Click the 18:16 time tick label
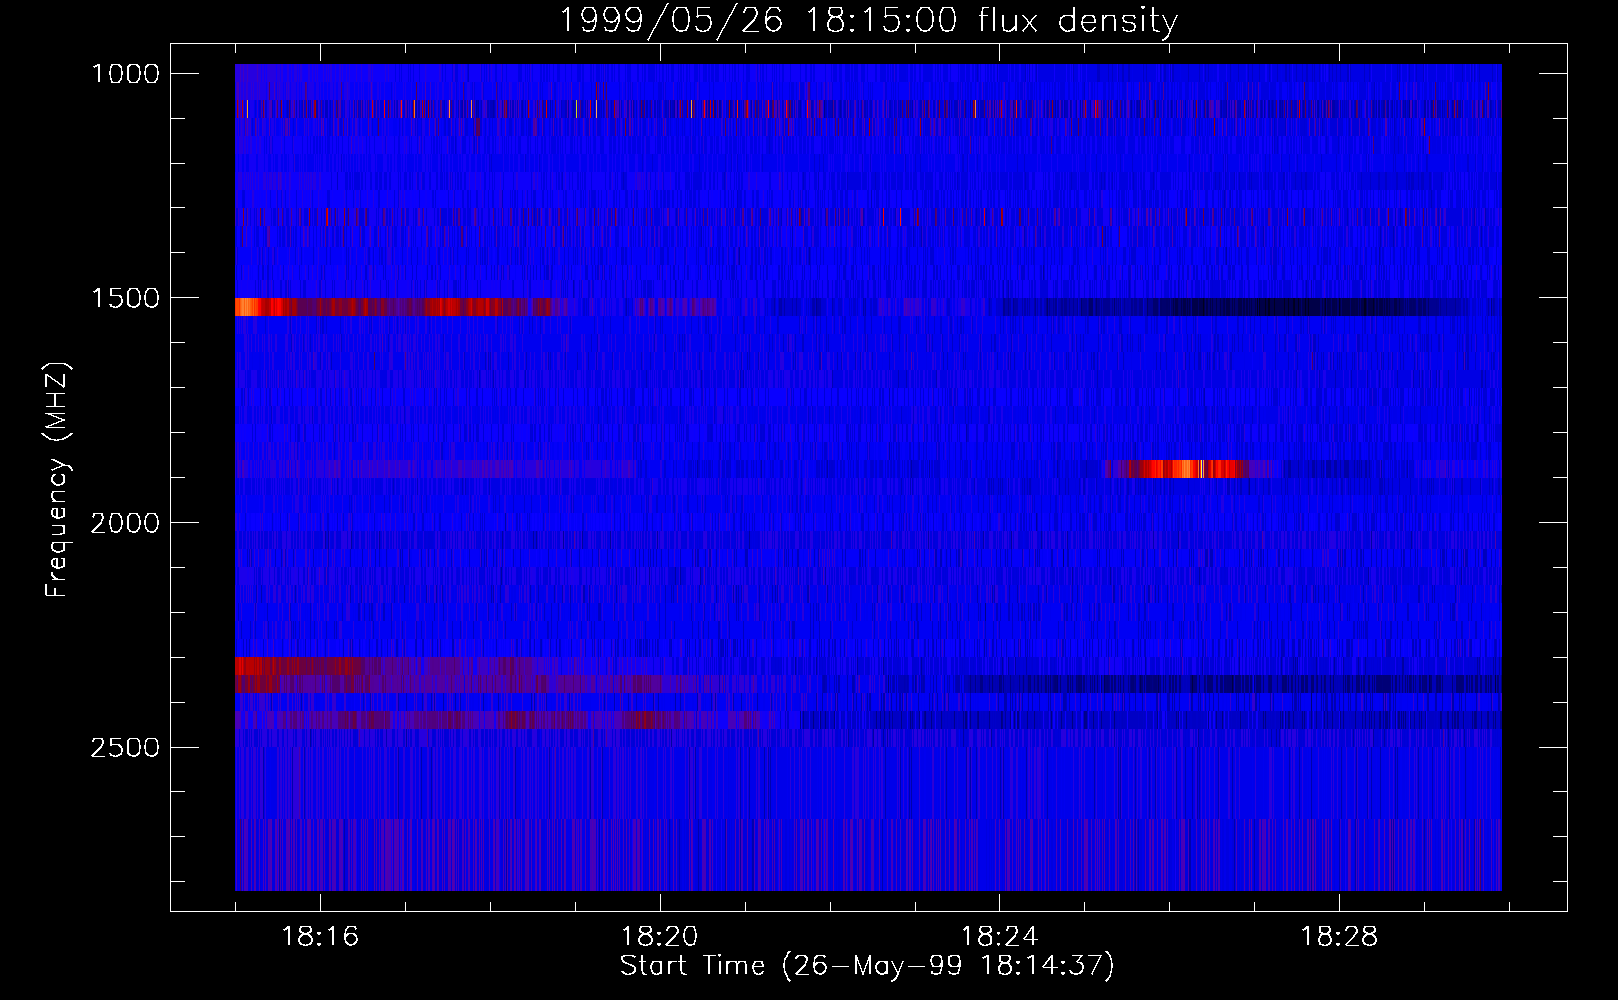 [320, 937]
